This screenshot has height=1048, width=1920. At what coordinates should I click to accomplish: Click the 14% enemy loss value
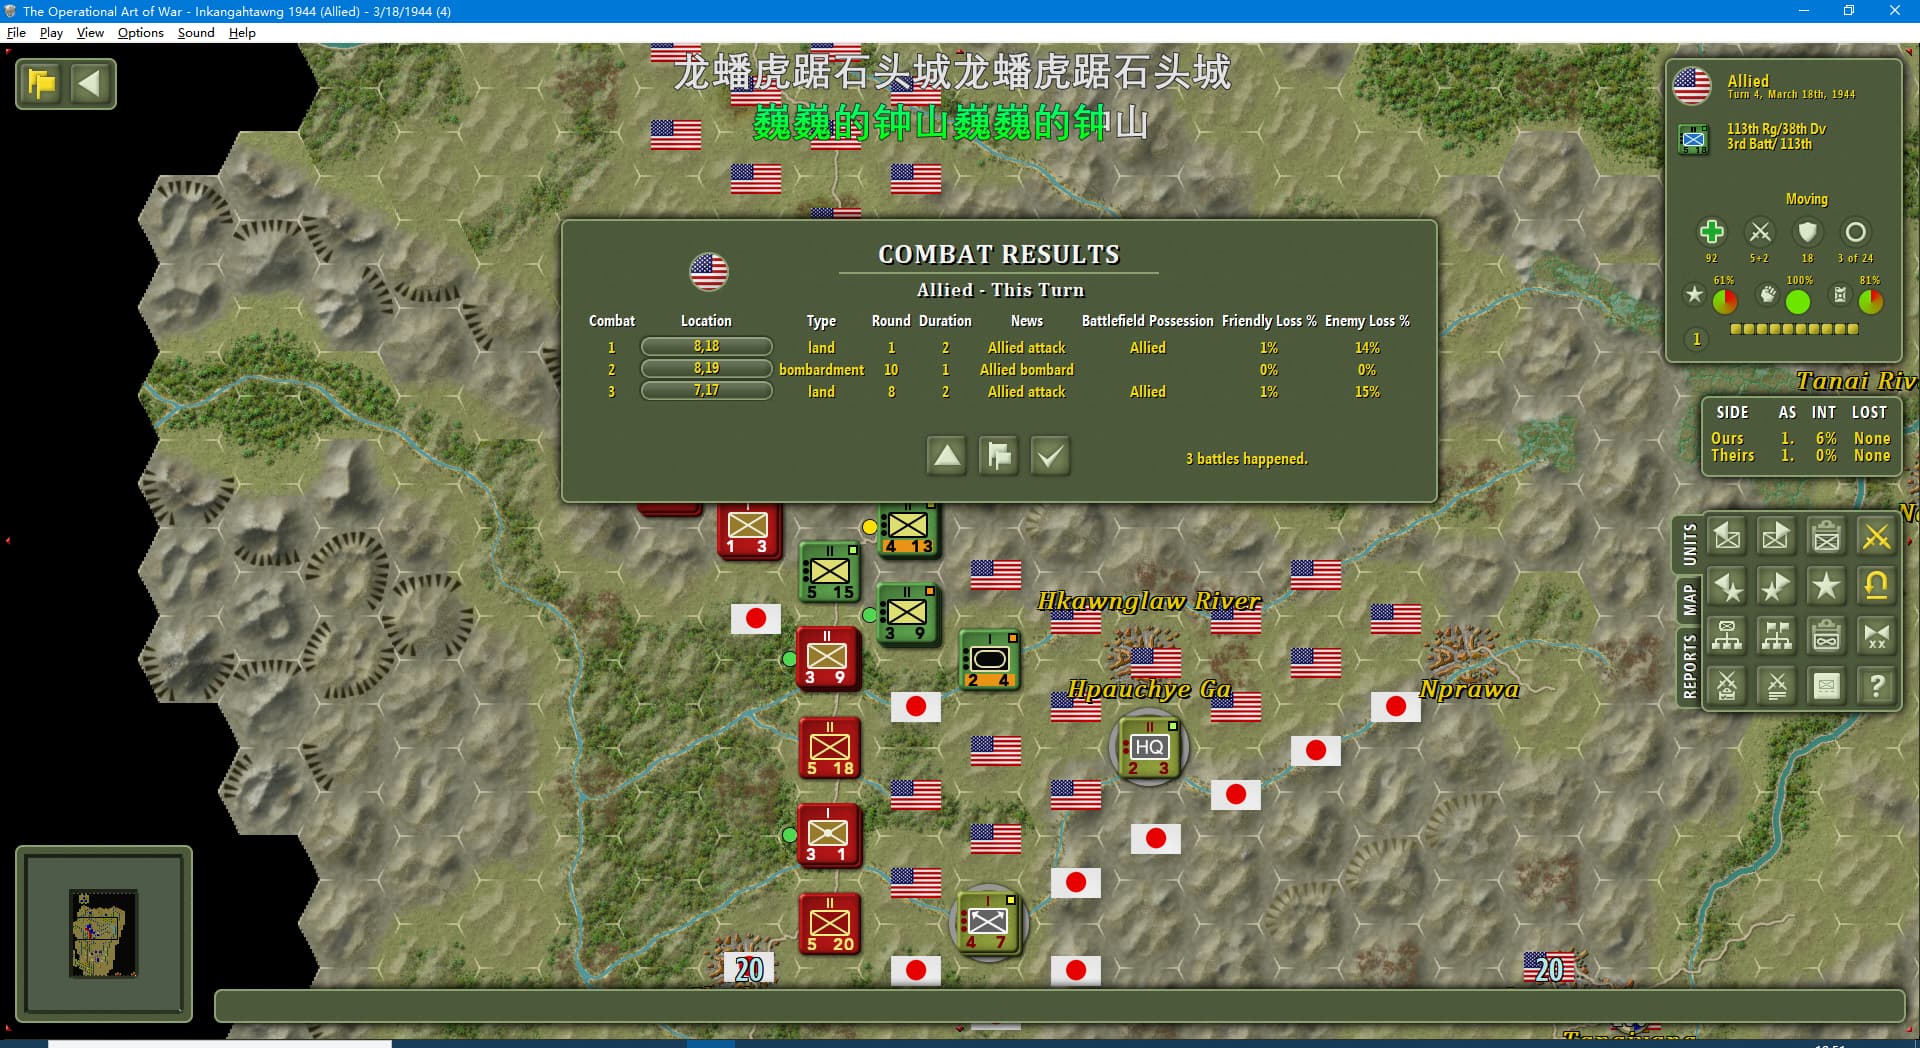point(1367,347)
